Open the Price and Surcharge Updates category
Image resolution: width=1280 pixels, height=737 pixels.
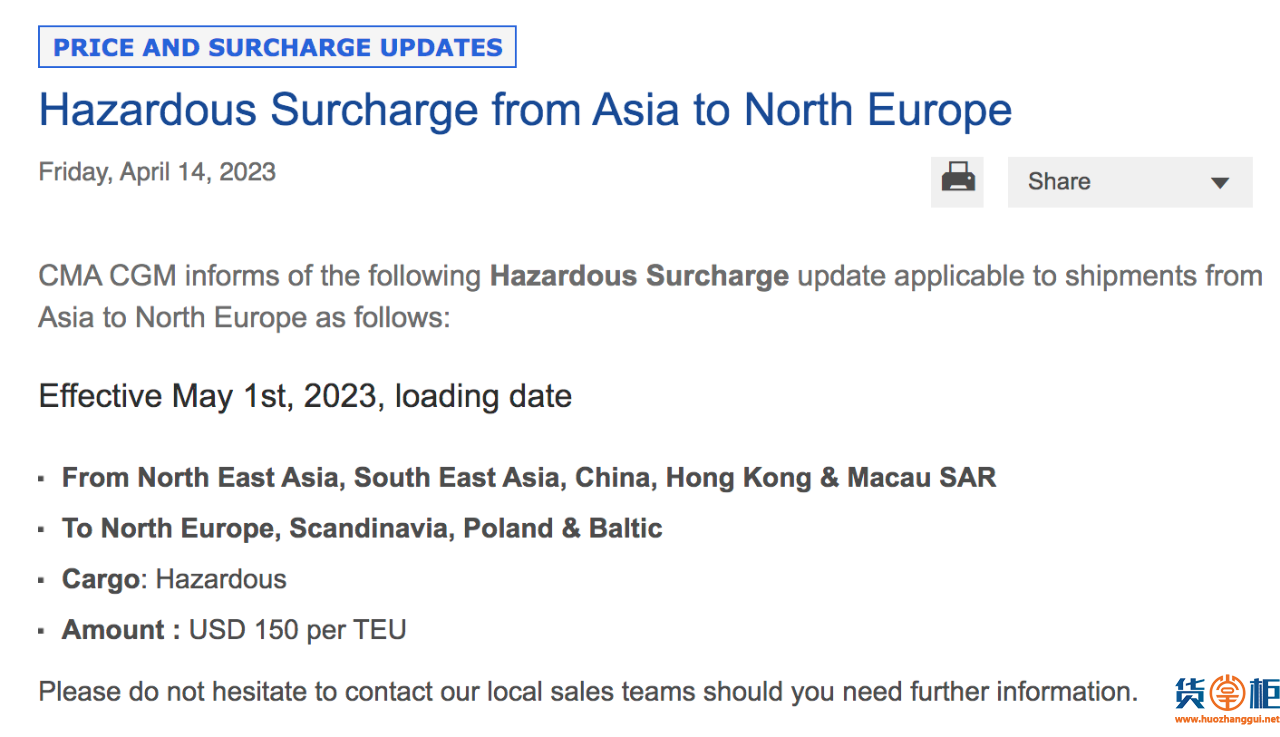point(277,47)
